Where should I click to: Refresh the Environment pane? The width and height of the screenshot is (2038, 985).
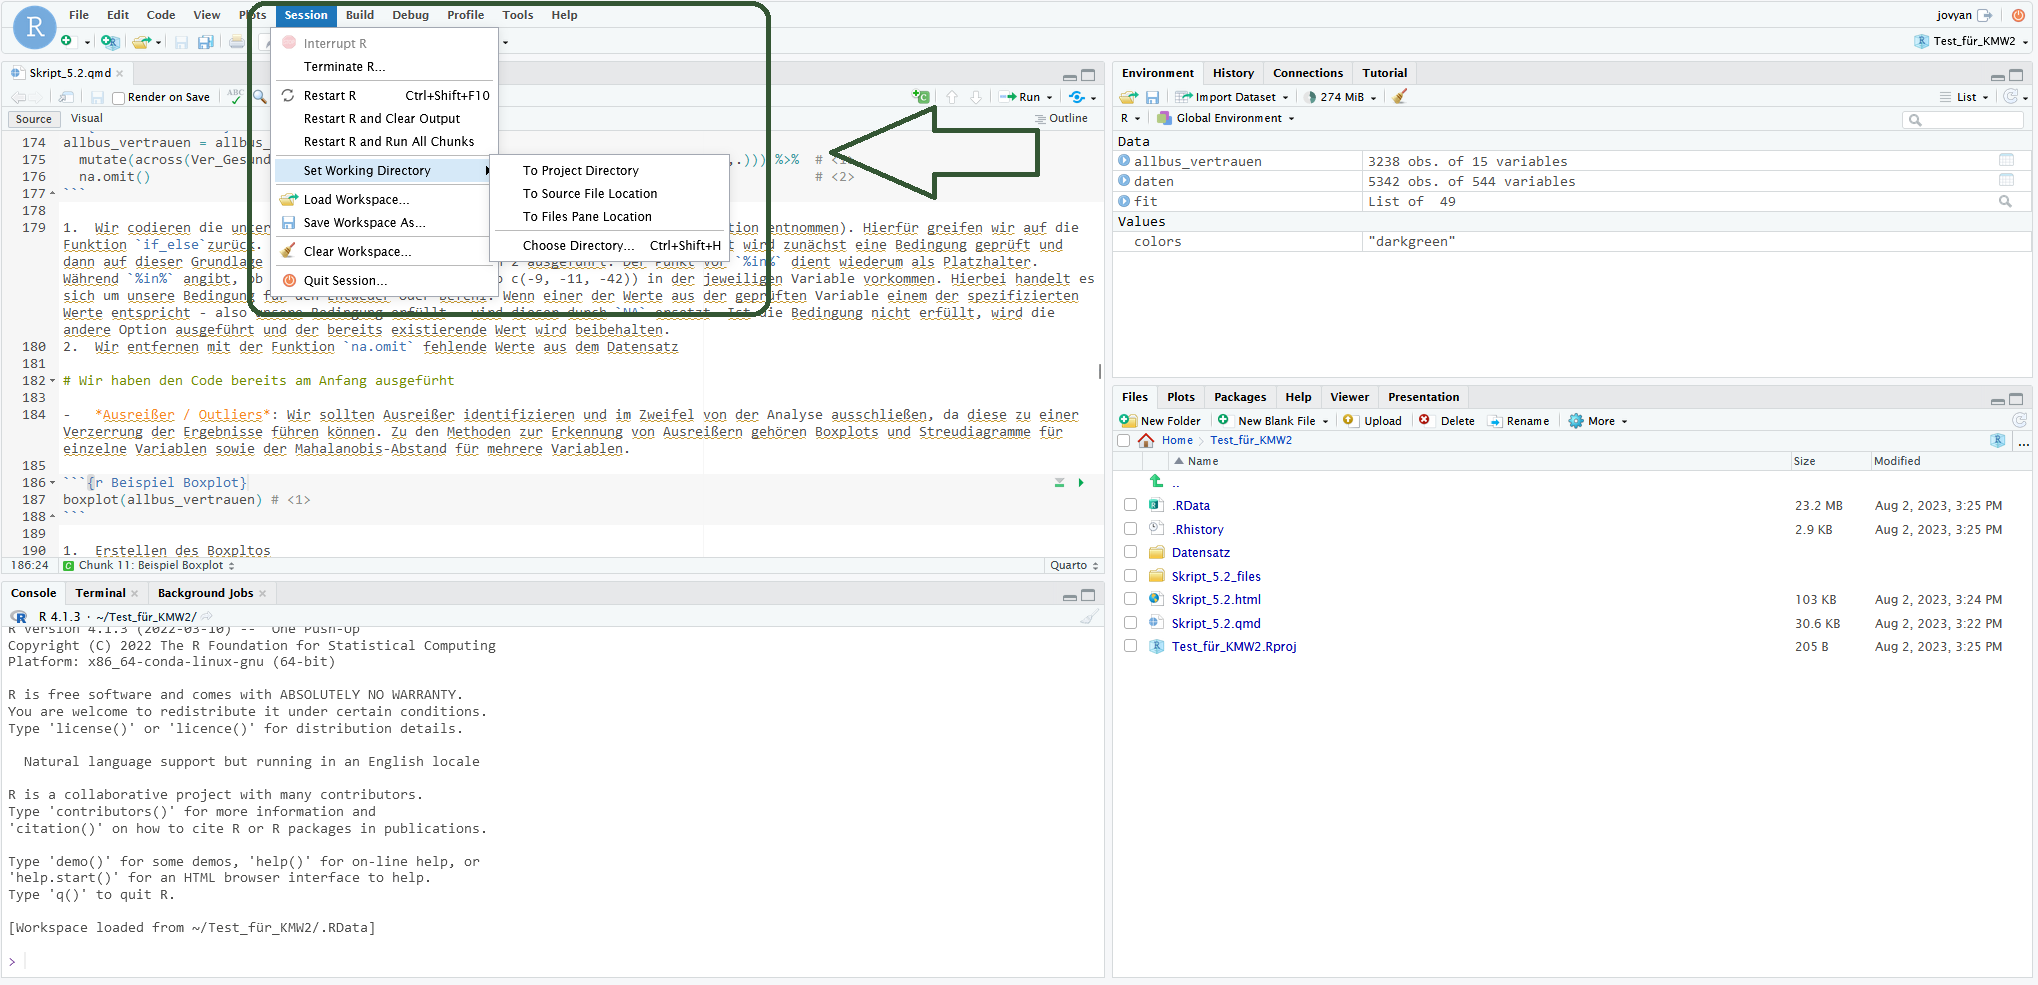point(2010,96)
